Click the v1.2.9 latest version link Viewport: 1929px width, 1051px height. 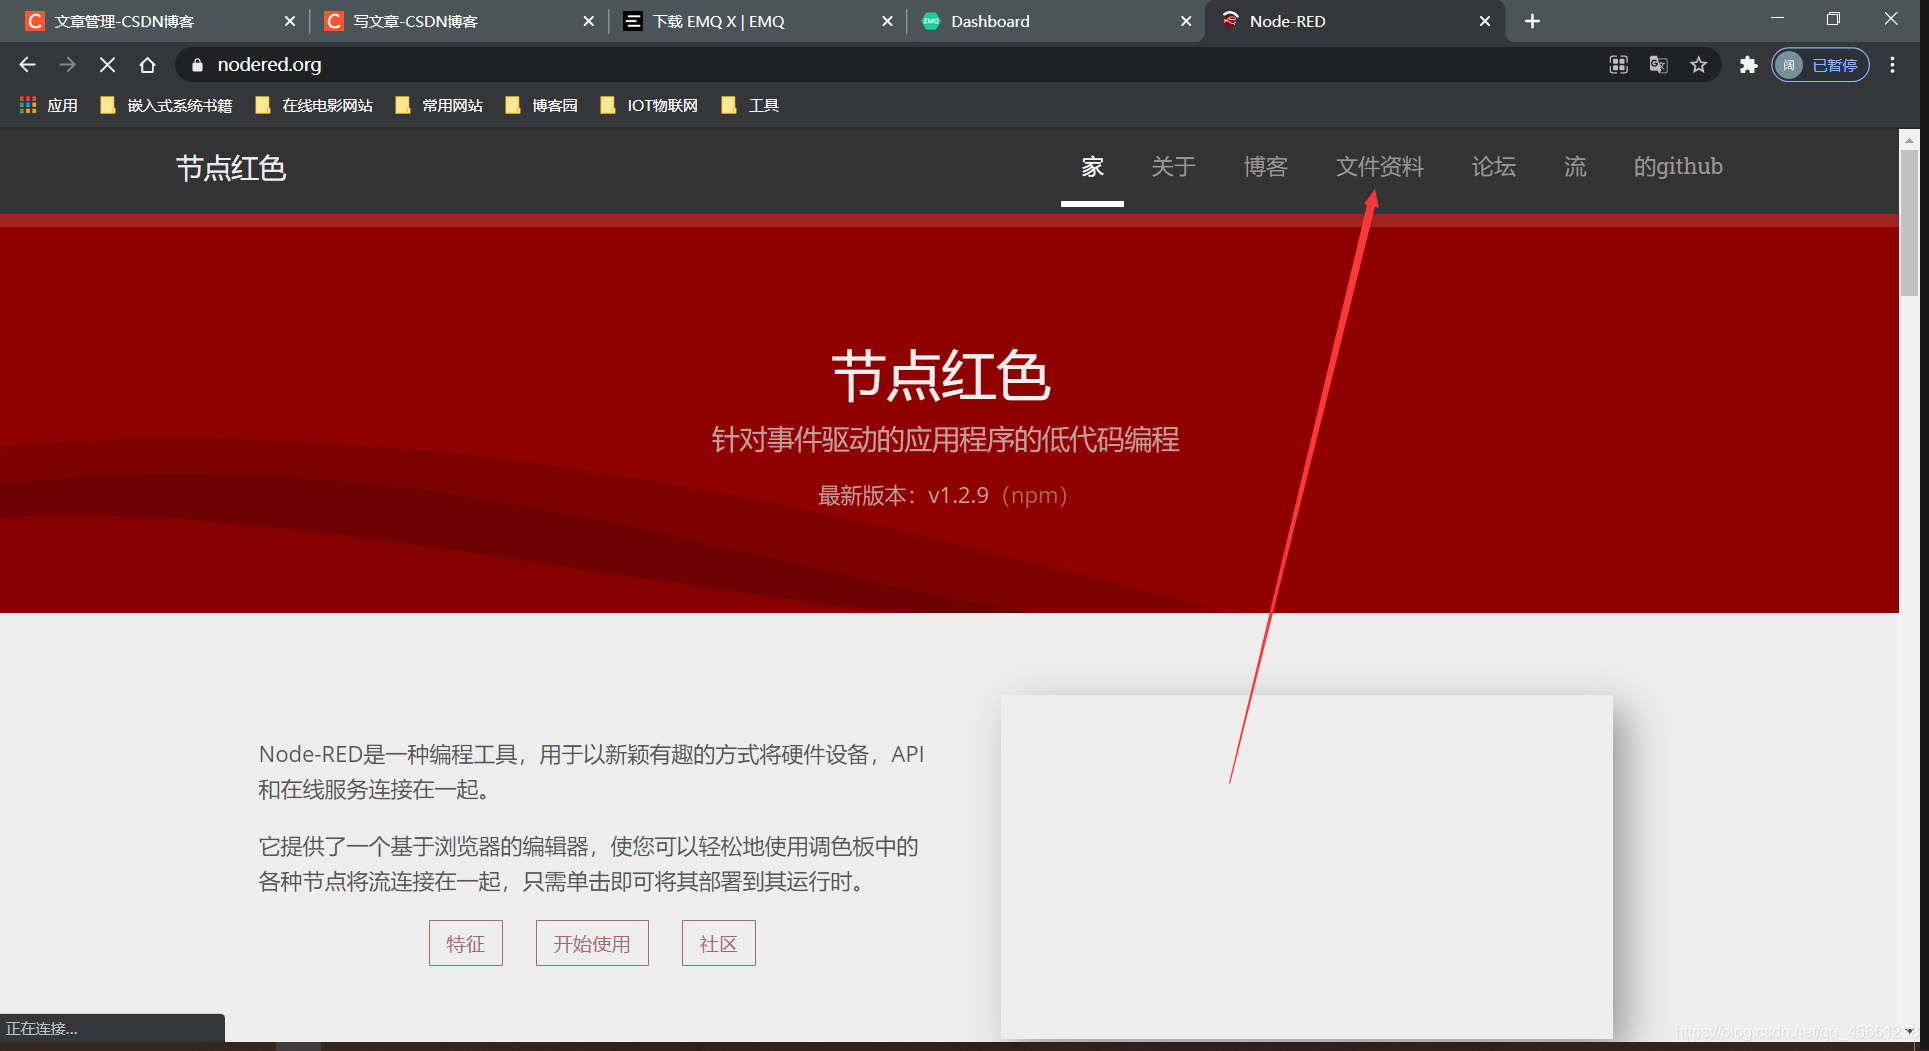point(958,496)
